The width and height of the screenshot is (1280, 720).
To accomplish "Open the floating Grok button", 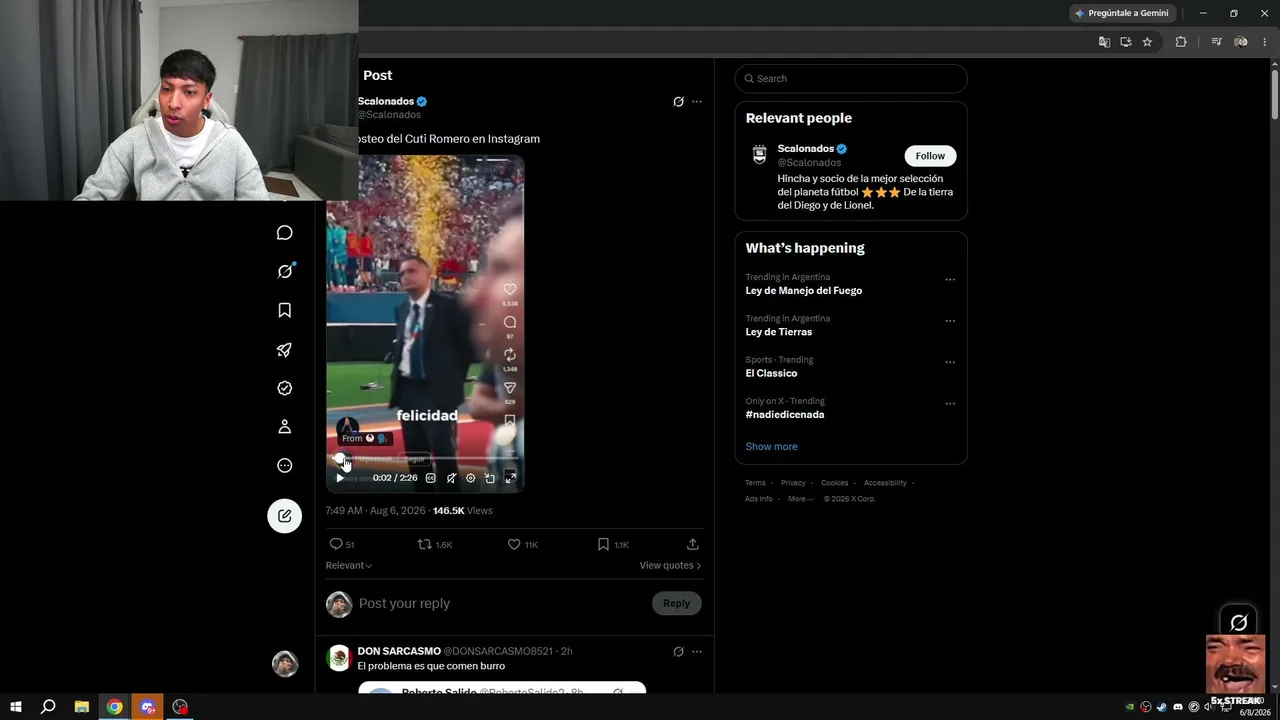I will click(x=1239, y=622).
